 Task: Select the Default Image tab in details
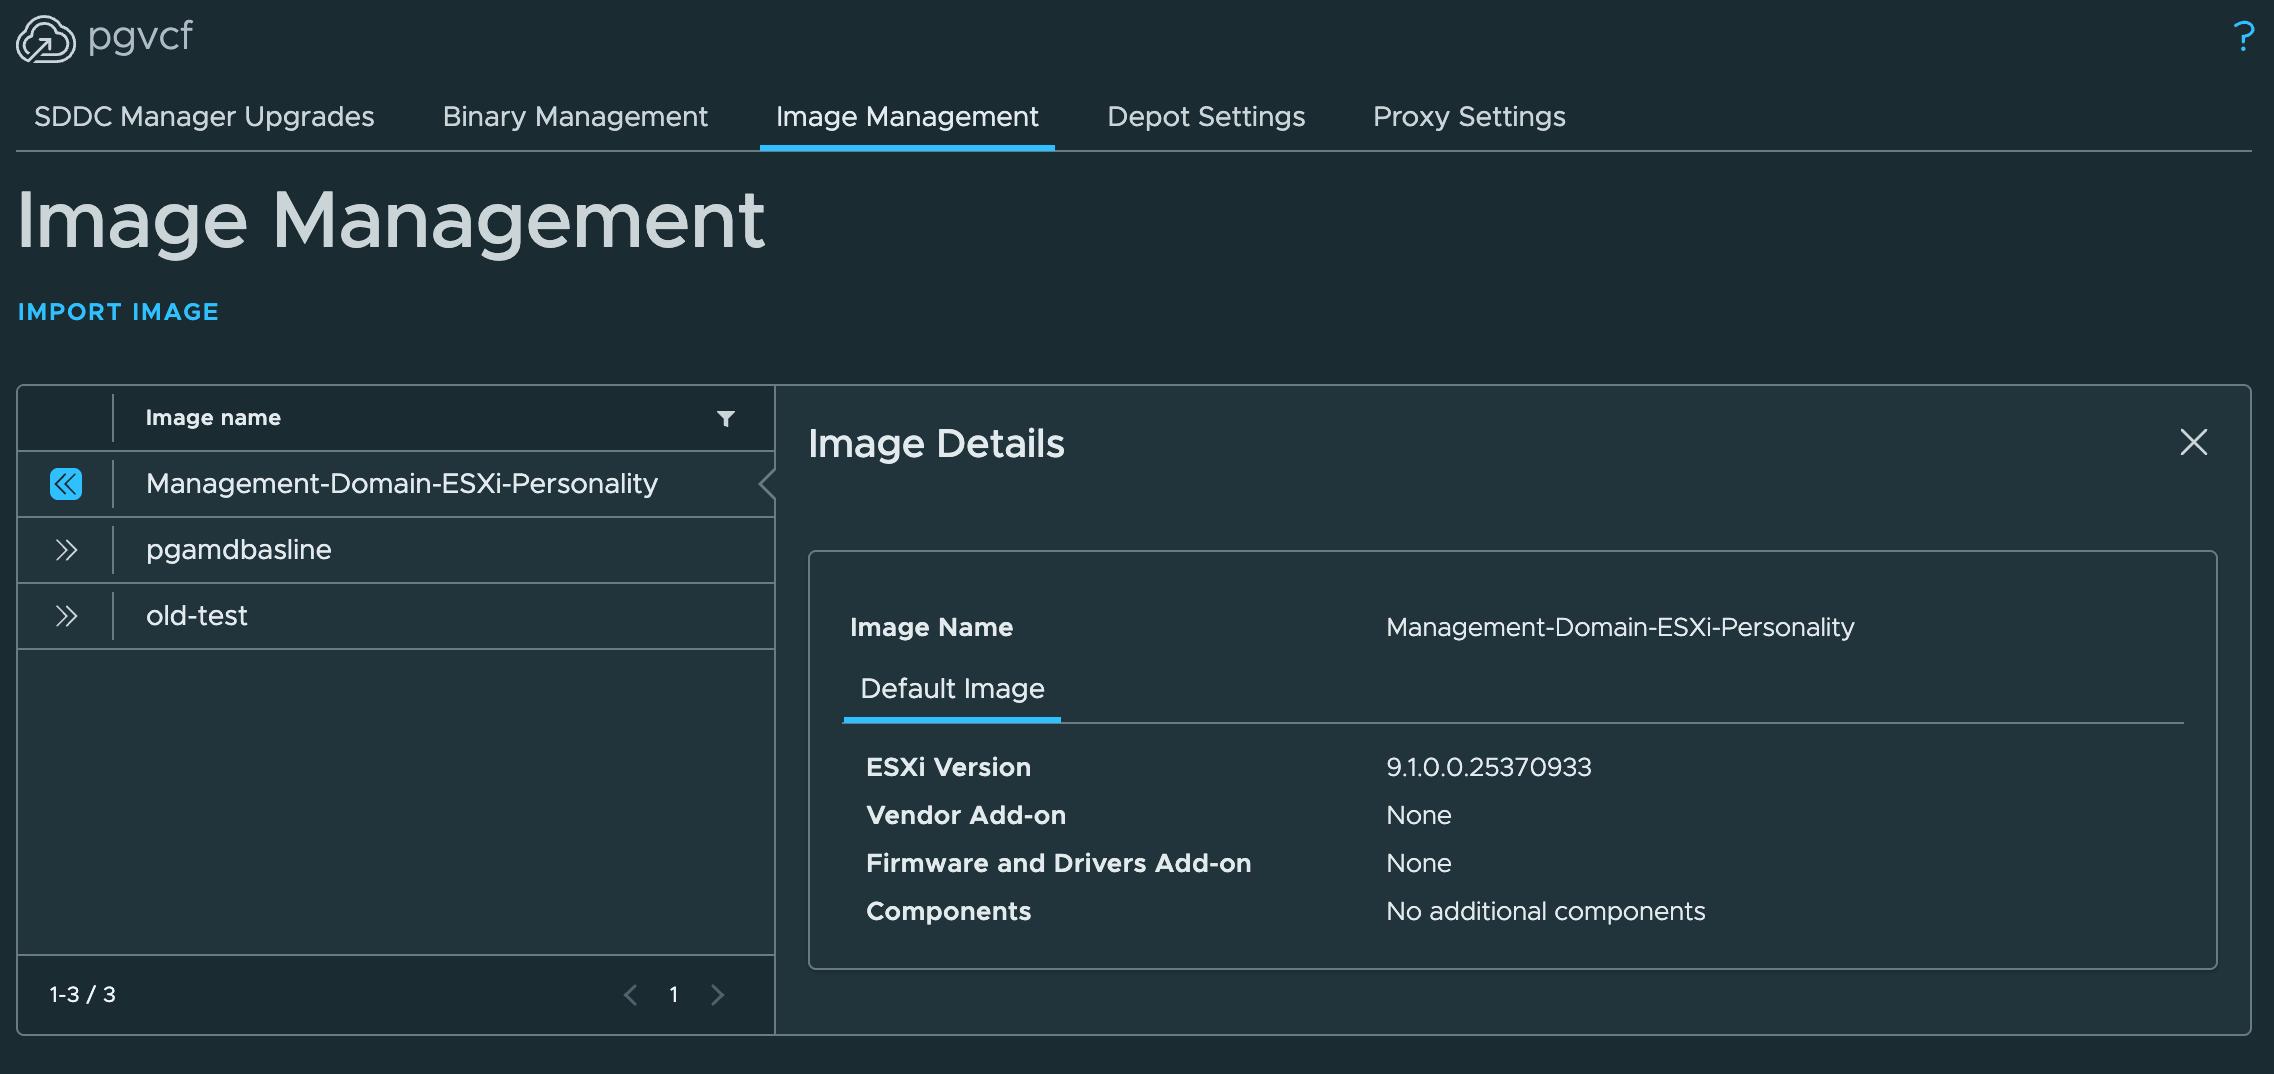pyautogui.click(x=952, y=689)
